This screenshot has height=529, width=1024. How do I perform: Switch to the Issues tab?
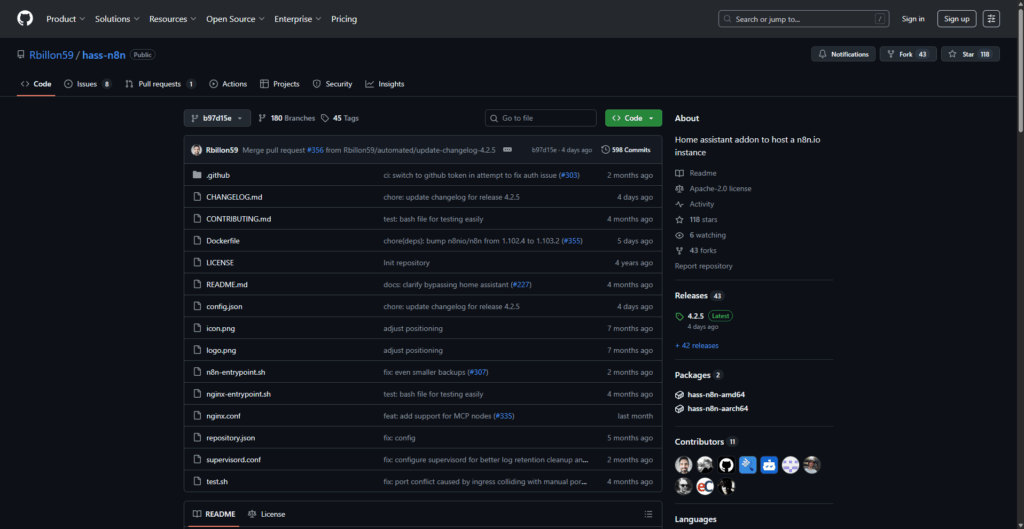coord(88,84)
